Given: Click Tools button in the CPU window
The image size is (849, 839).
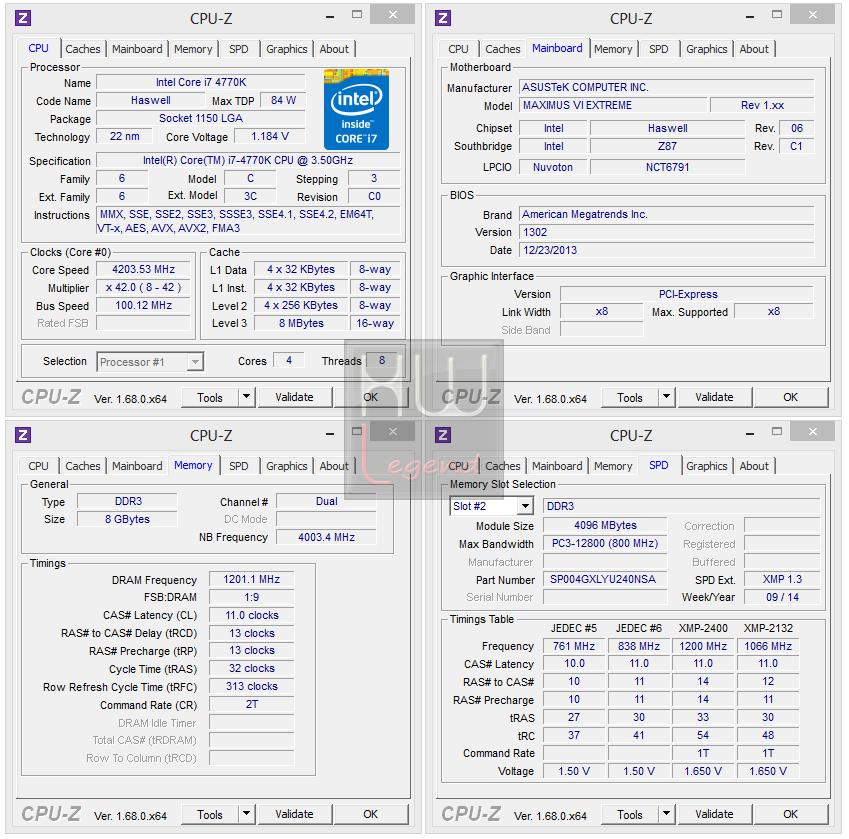Looking at the screenshot, I should 210,397.
